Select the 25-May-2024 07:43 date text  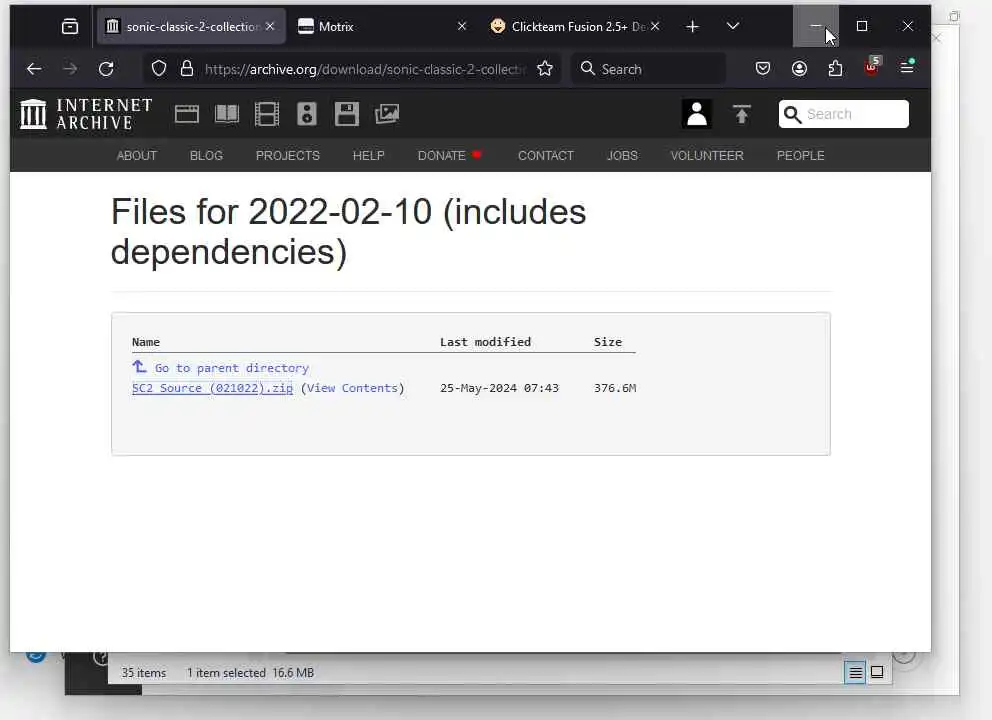(x=499, y=388)
